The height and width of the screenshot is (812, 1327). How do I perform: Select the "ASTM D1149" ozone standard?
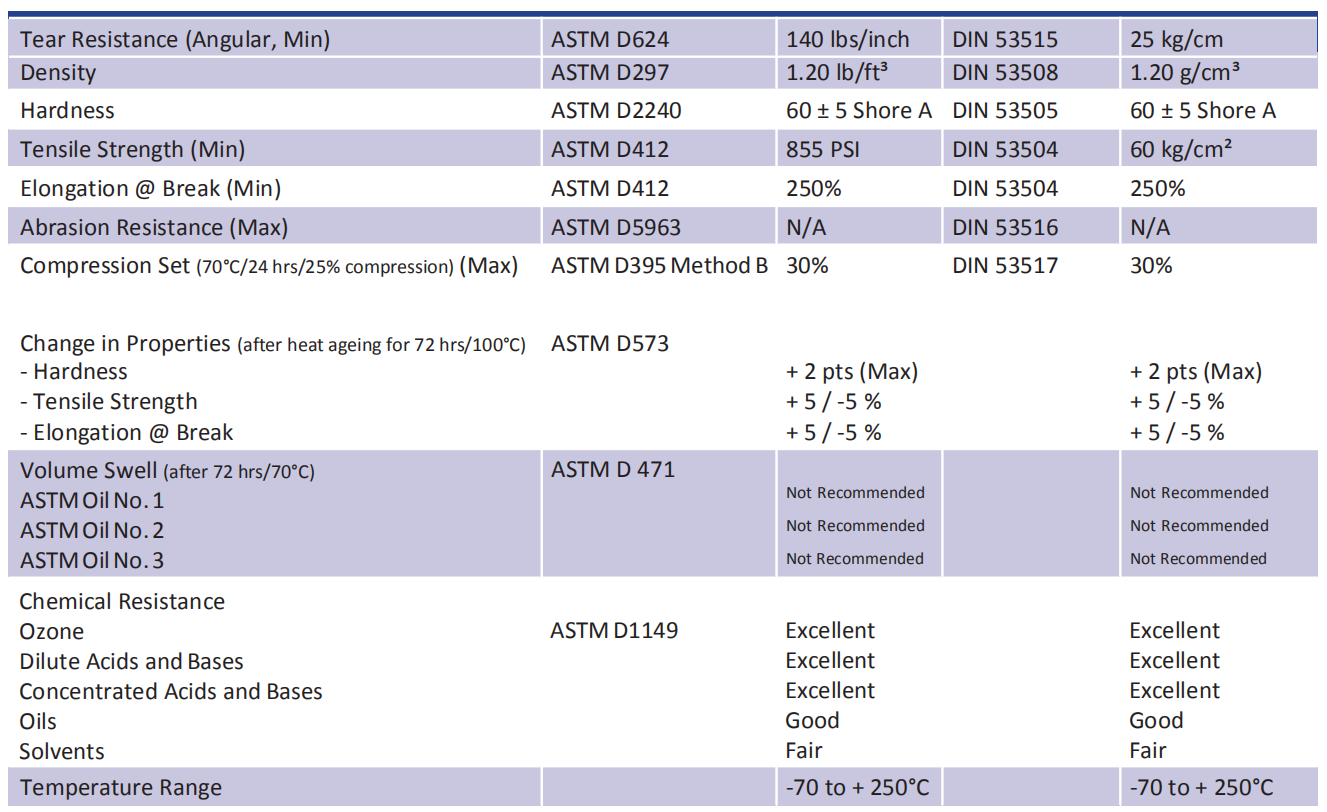[x=614, y=631]
